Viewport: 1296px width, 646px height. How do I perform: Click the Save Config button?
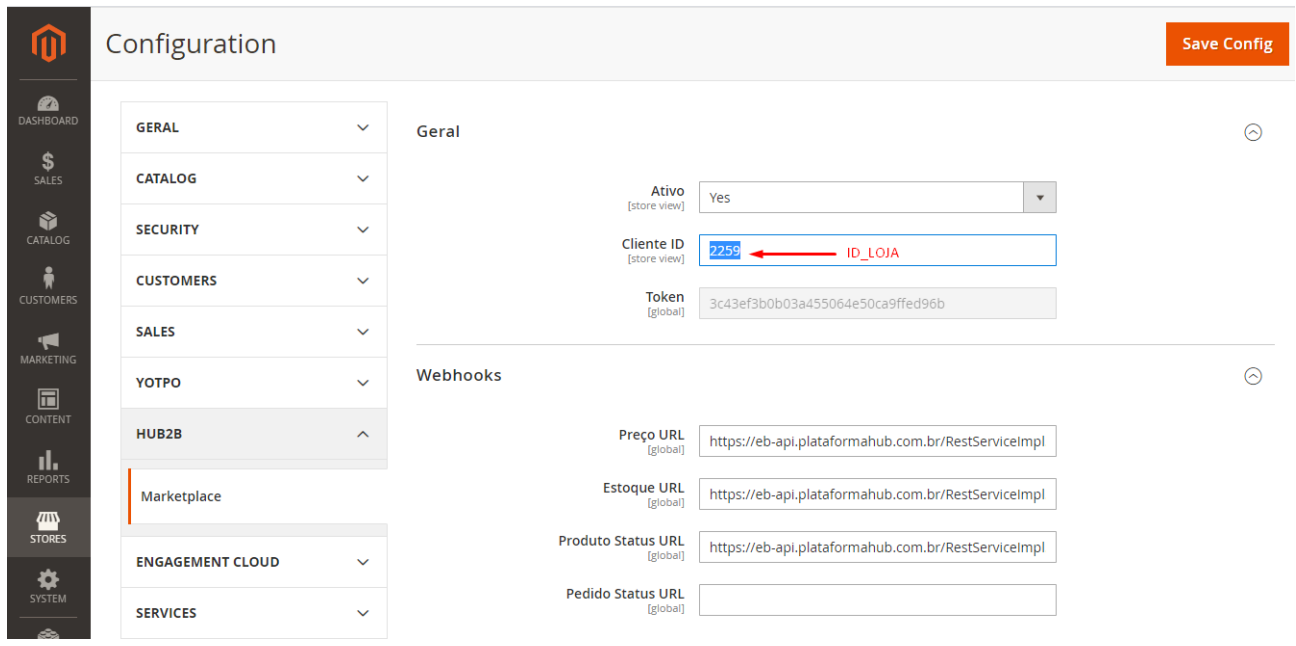(x=1227, y=43)
